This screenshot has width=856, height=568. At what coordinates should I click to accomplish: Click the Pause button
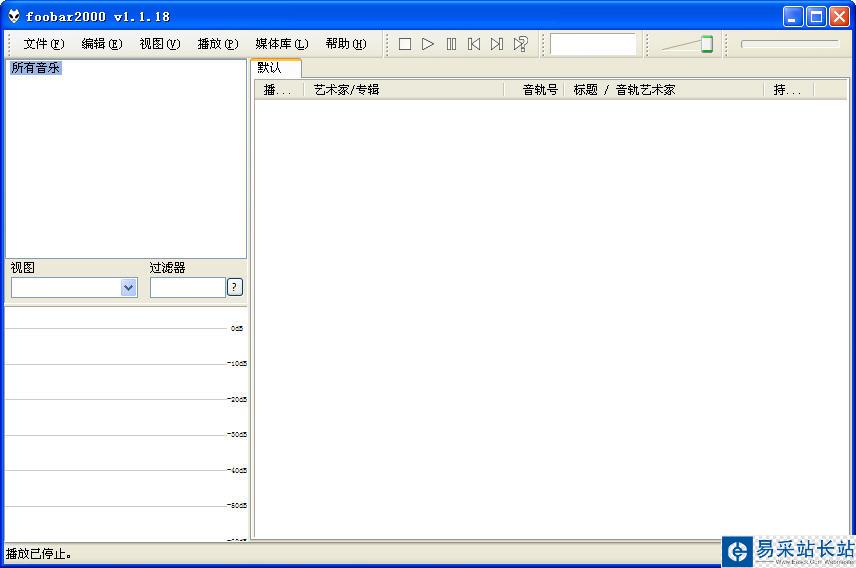451,44
